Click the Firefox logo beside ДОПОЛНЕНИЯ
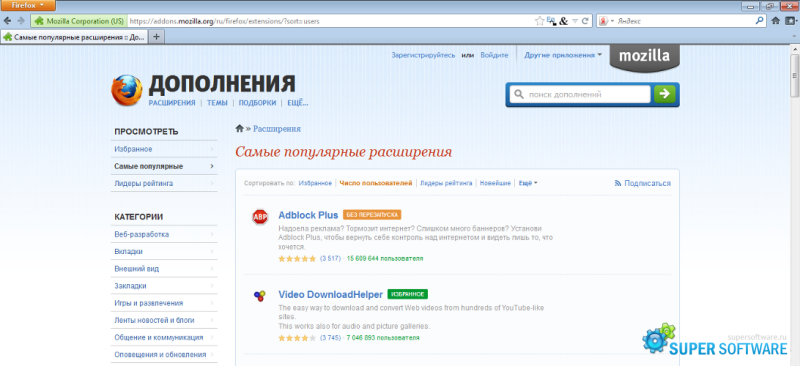Viewport: 800px width, 366px height. [127, 90]
